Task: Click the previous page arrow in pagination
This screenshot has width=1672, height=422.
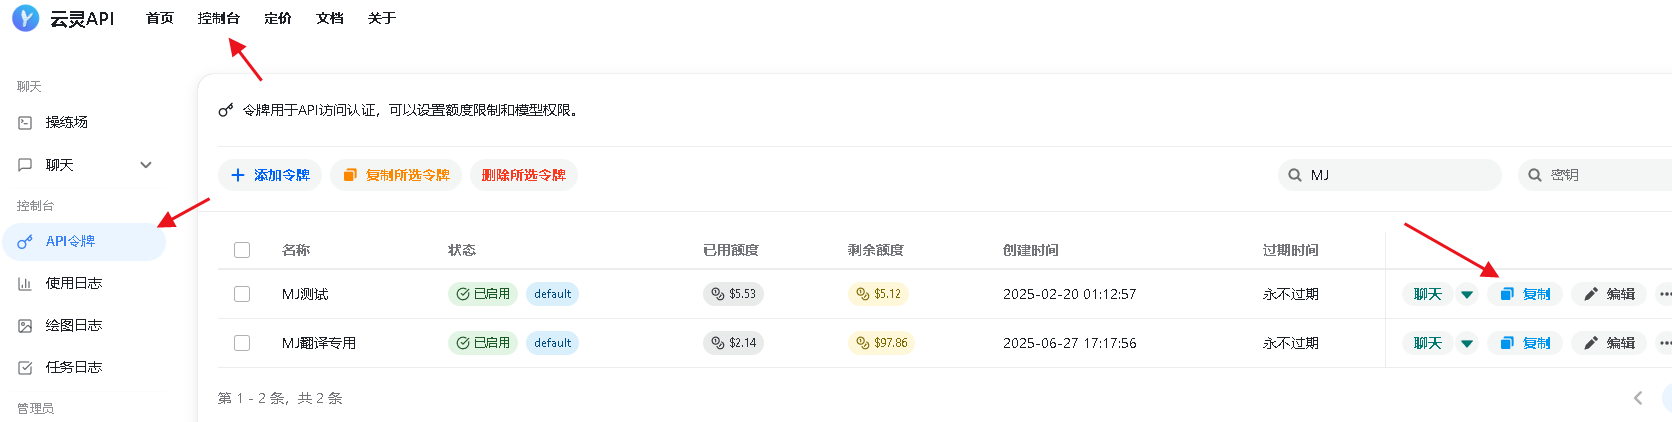Action: pyautogui.click(x=1638, y=398)
